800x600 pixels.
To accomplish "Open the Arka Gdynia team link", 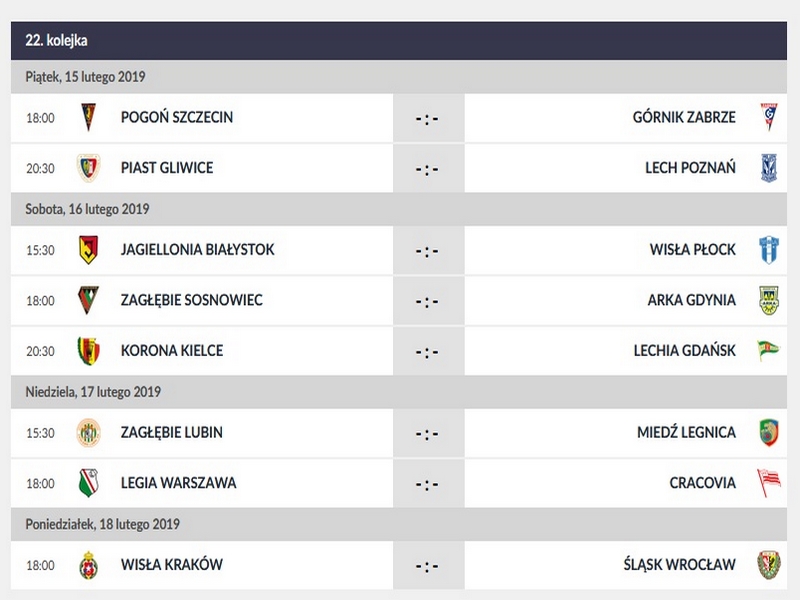I will coord(691,300).
